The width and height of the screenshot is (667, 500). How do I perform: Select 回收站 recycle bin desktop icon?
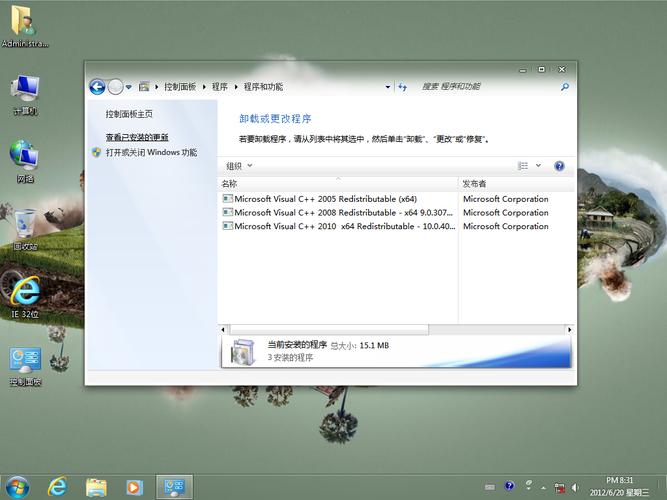tap(25, 229)
